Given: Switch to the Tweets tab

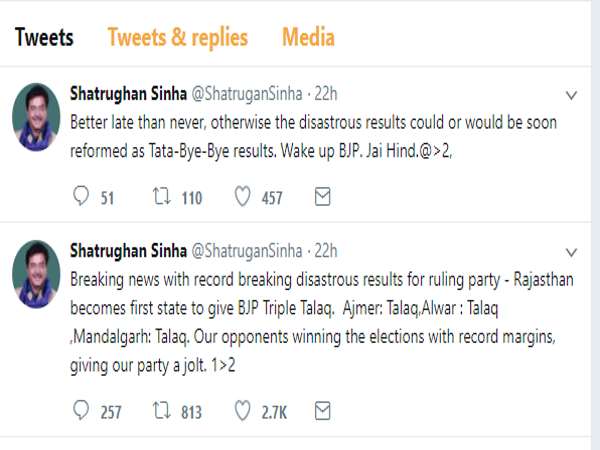Looking at the screenshot, I should click(x=44, y=38).
